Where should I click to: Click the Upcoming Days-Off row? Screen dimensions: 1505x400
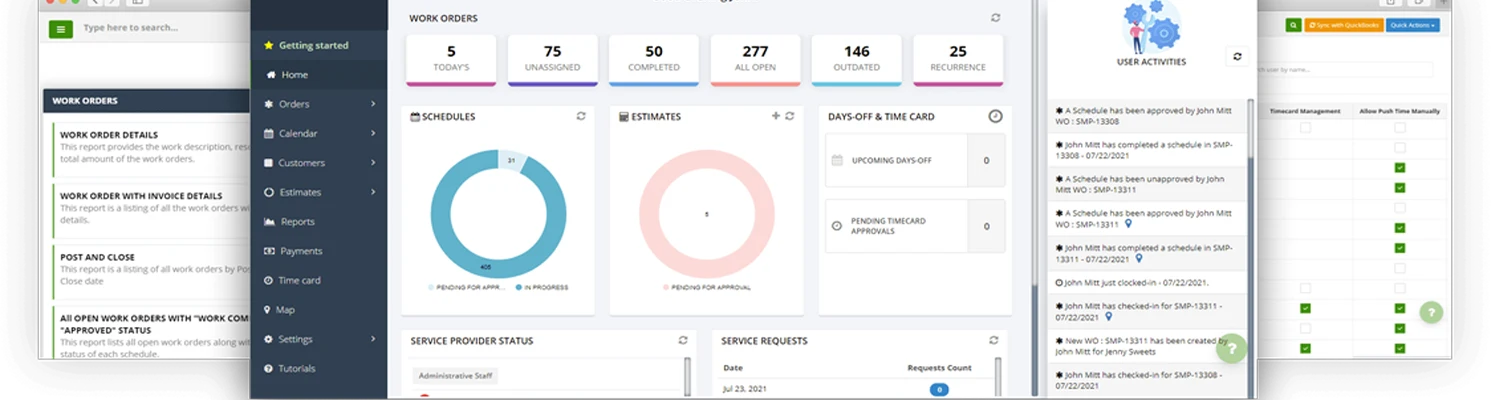[x=915, y=160]
